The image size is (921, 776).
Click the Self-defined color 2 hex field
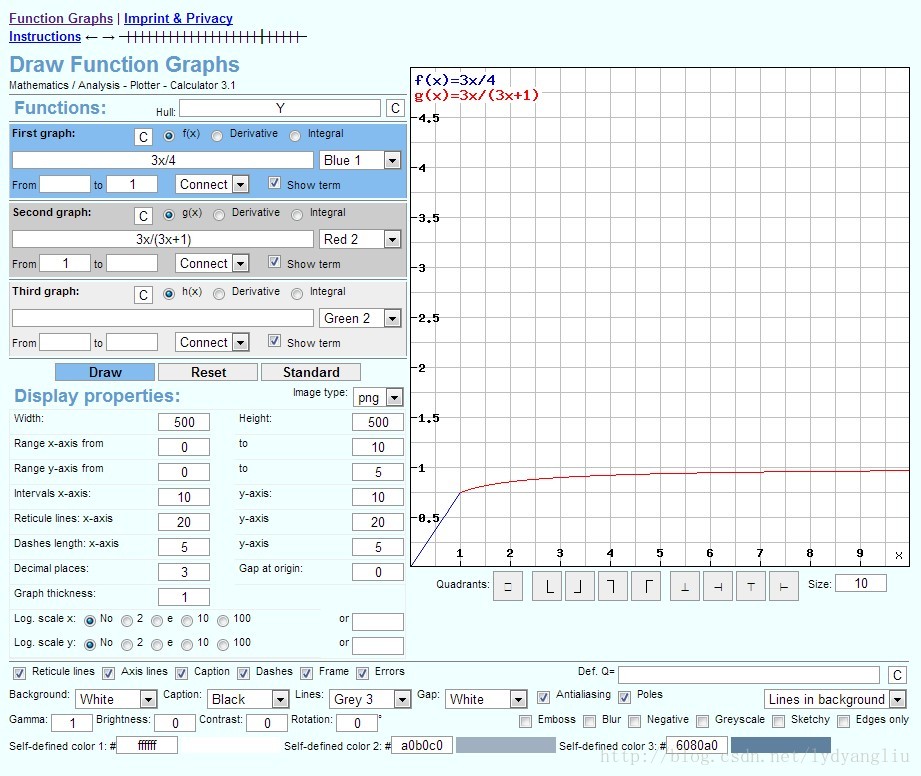point(422,745)
